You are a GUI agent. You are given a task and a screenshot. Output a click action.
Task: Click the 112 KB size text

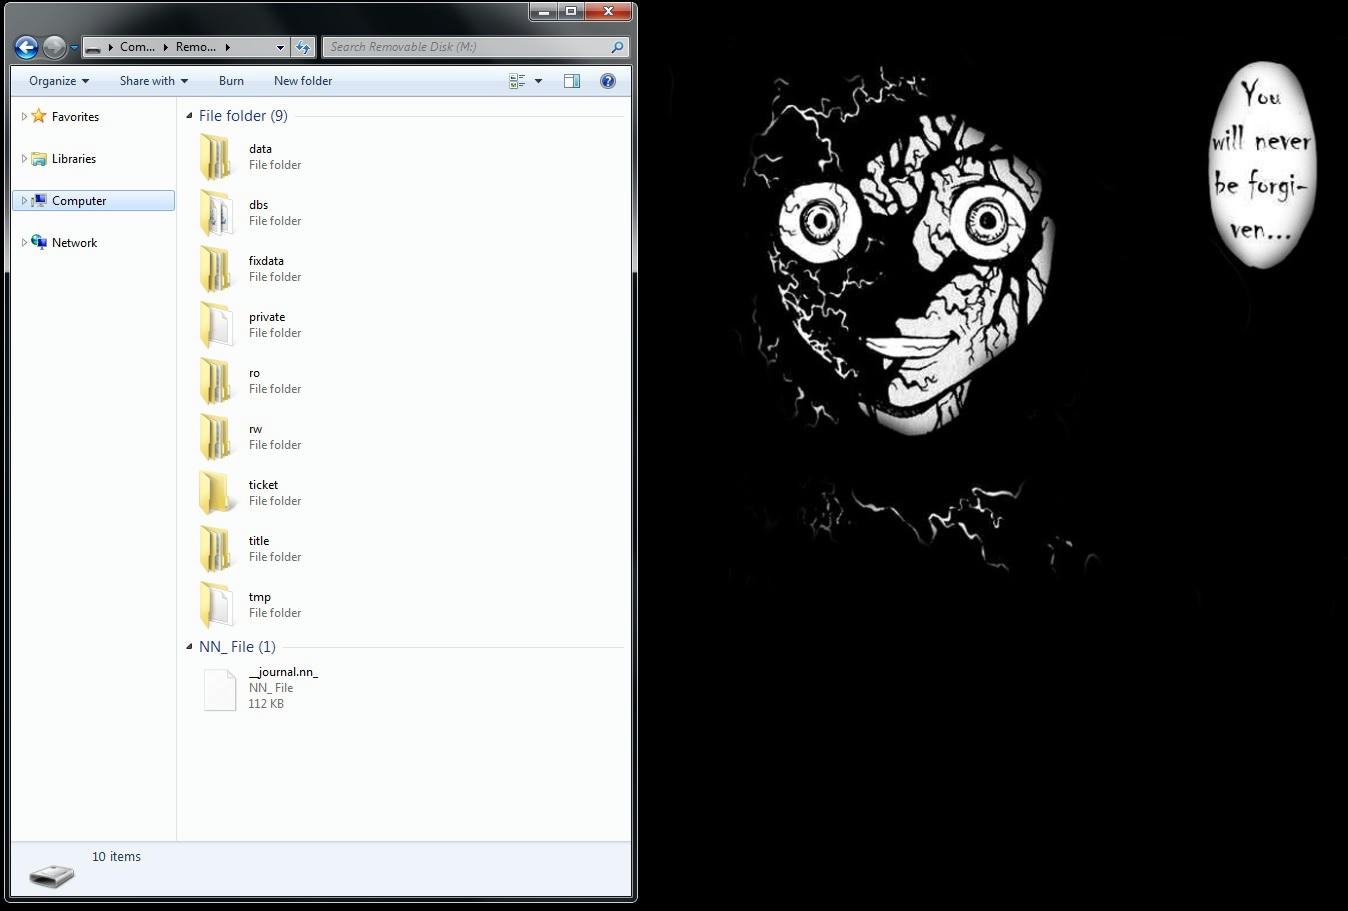pyautogui.click(x=266, y=704)
